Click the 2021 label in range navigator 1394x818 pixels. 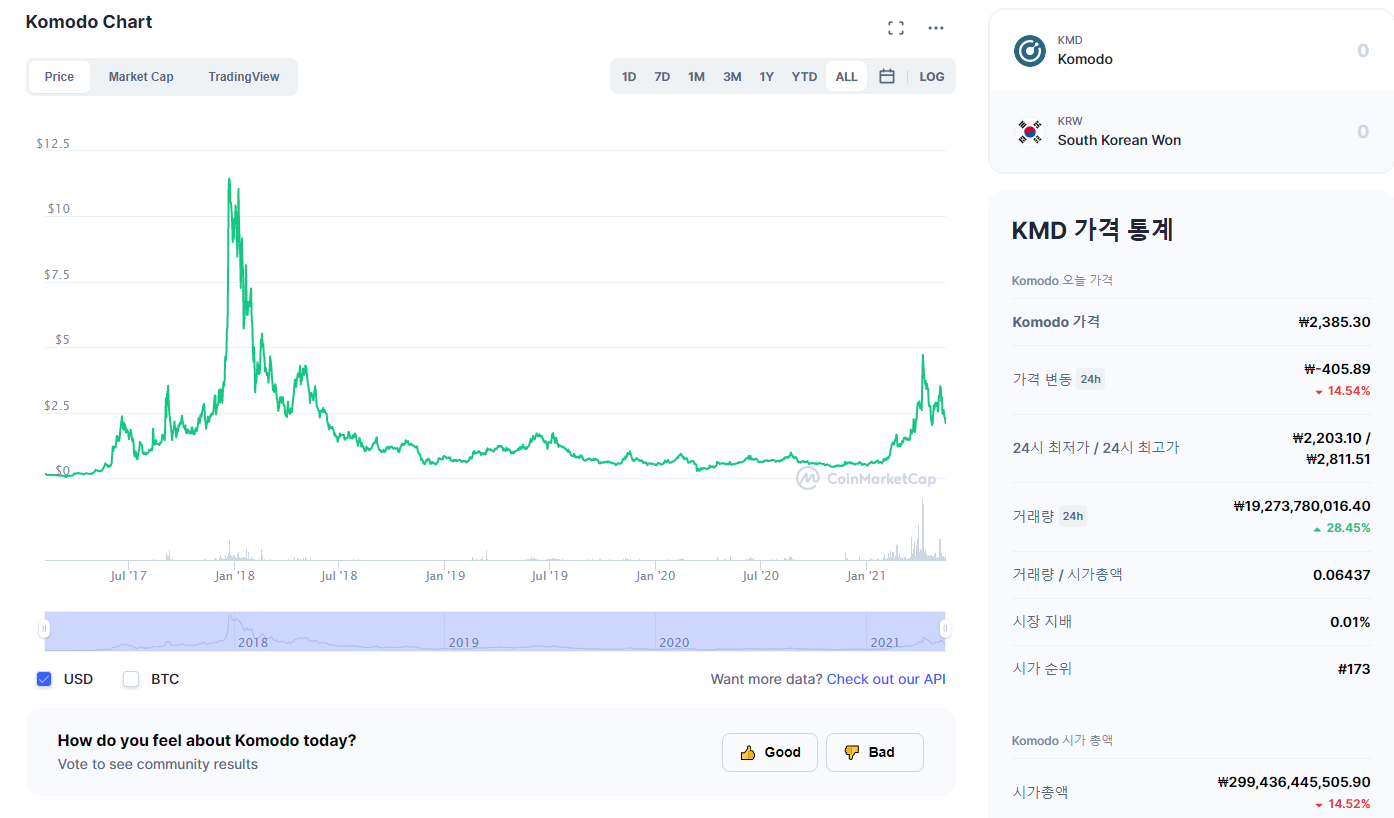[885, 642]
